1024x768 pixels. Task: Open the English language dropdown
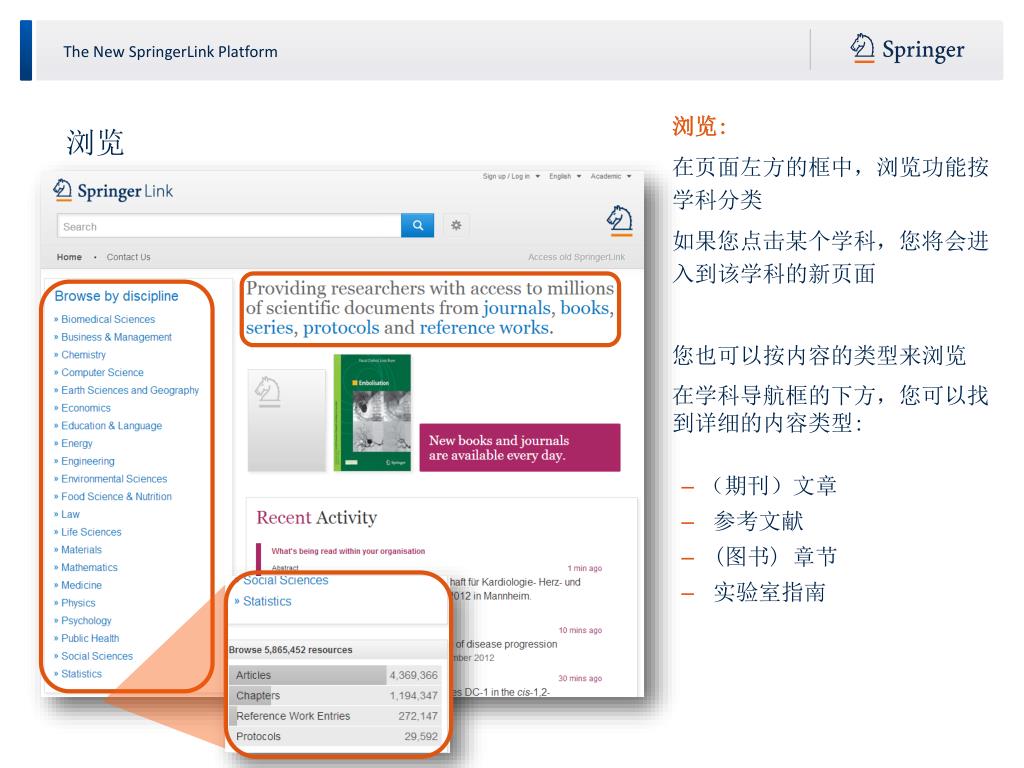[x=565, y=176]
